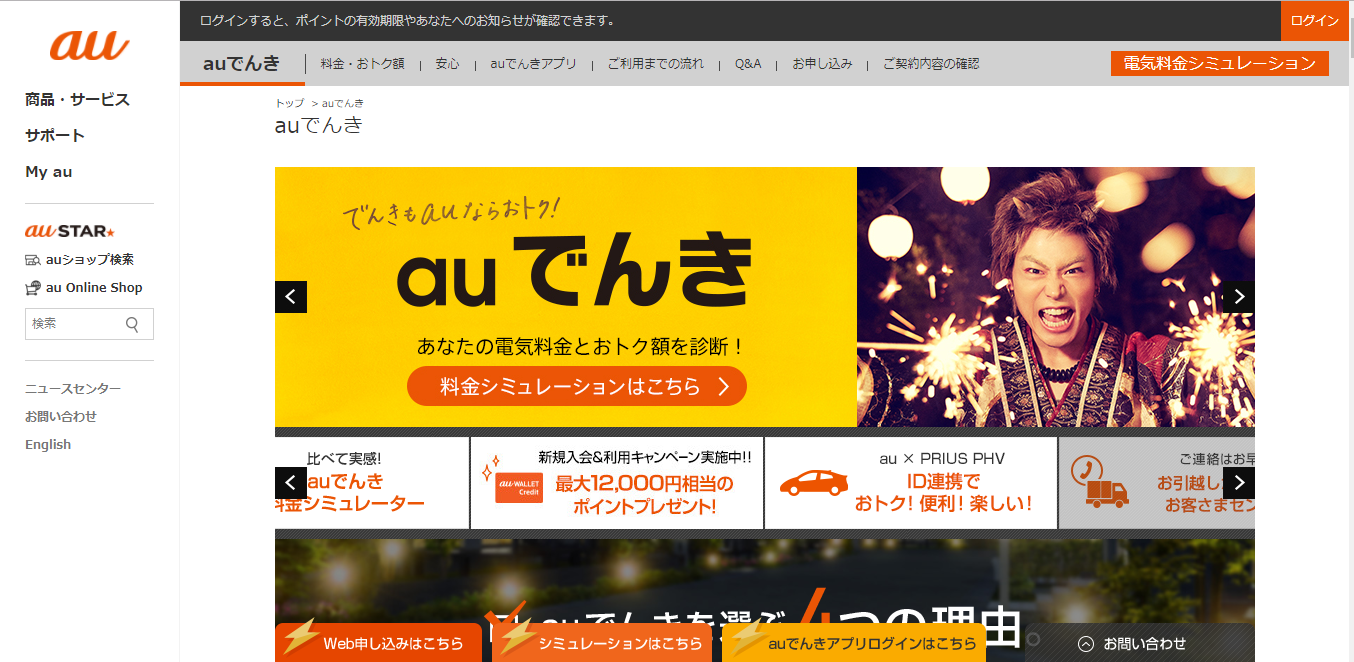The width and height of the screenshot is (1354, 662).
Task: Click the login notice text in top bar
Action: point(407,21)
